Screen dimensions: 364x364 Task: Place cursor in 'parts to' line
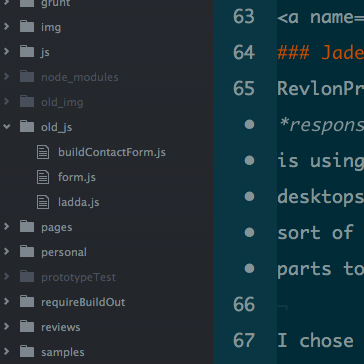320,269
